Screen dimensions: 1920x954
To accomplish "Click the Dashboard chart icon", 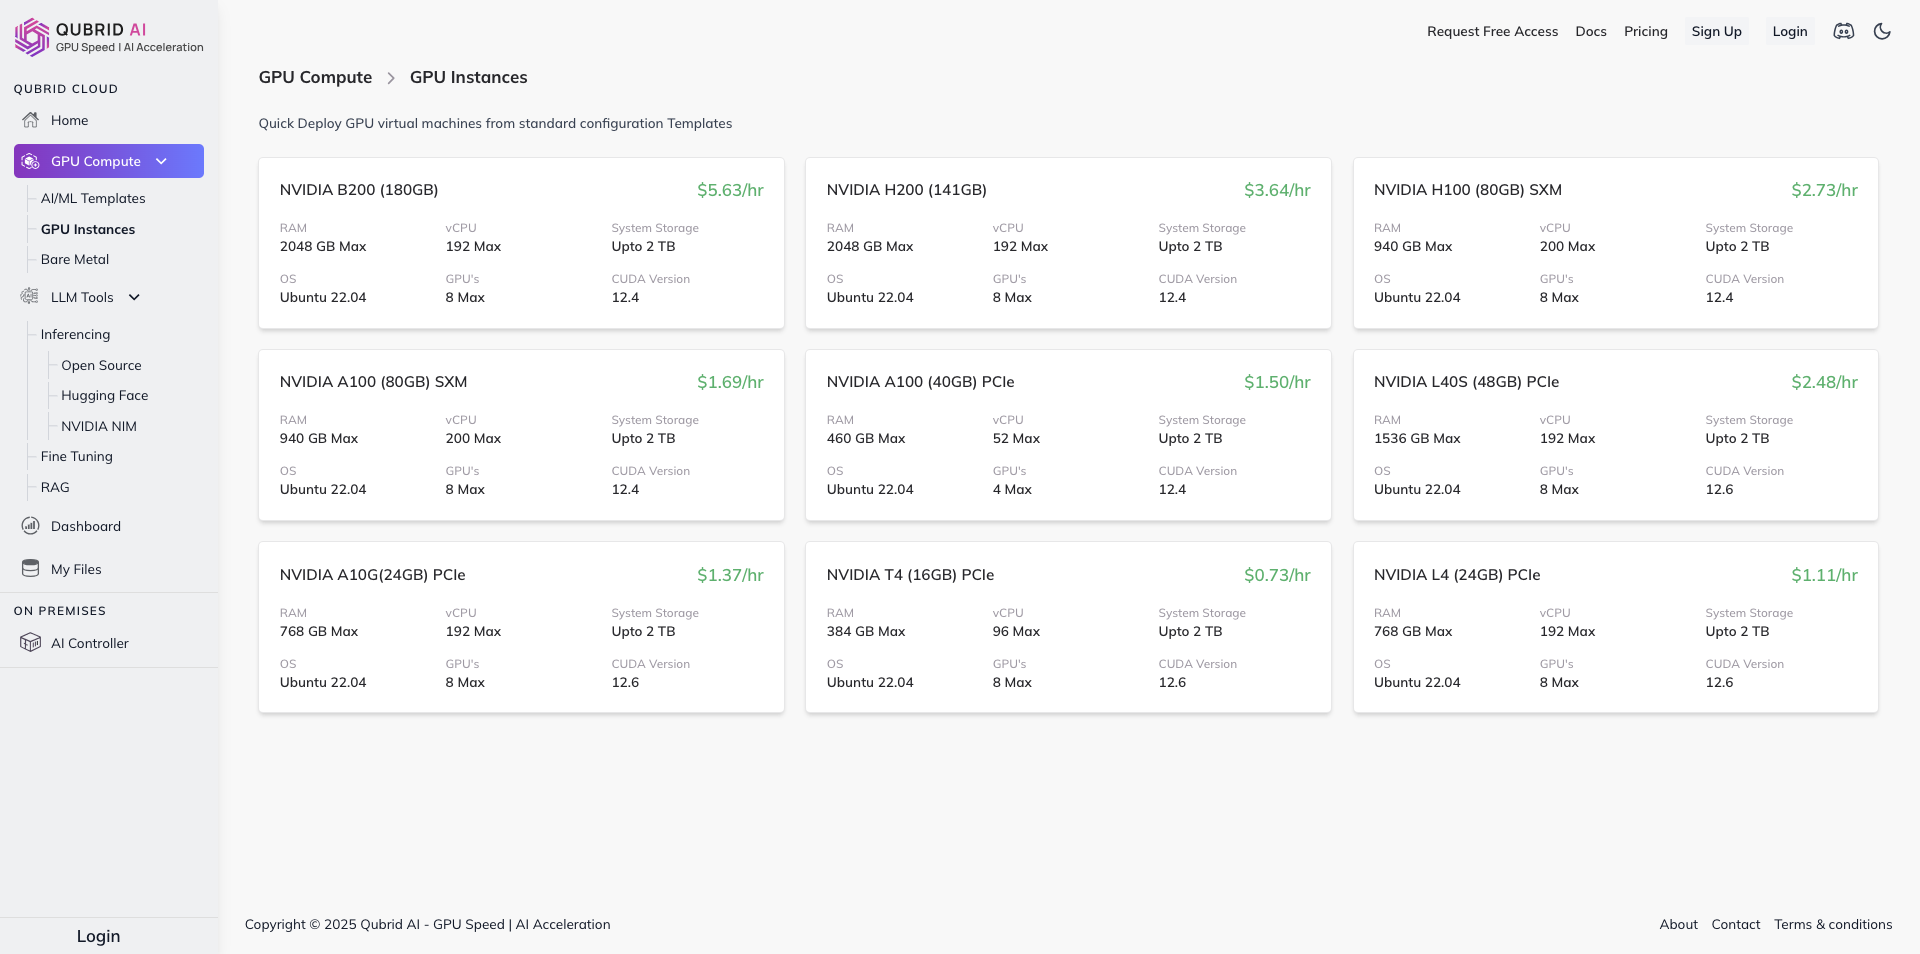I will tap(31, 526).
